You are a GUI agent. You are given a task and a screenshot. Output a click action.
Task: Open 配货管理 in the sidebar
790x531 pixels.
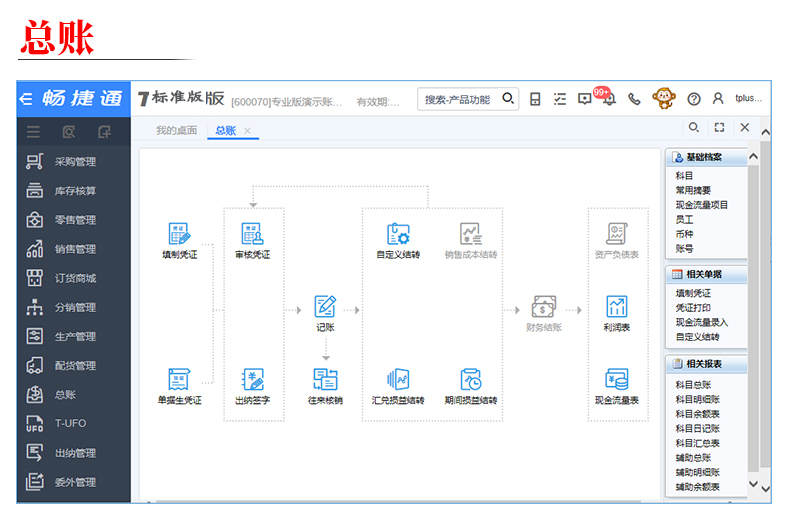[74, 366]
